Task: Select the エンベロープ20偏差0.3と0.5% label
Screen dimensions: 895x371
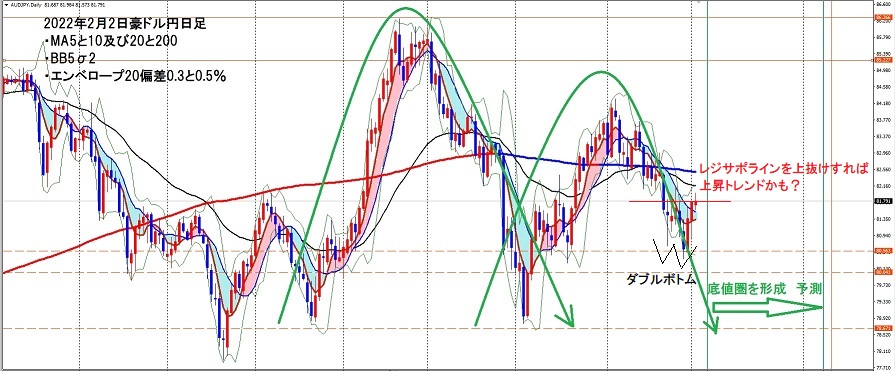Action: (135, 76)
